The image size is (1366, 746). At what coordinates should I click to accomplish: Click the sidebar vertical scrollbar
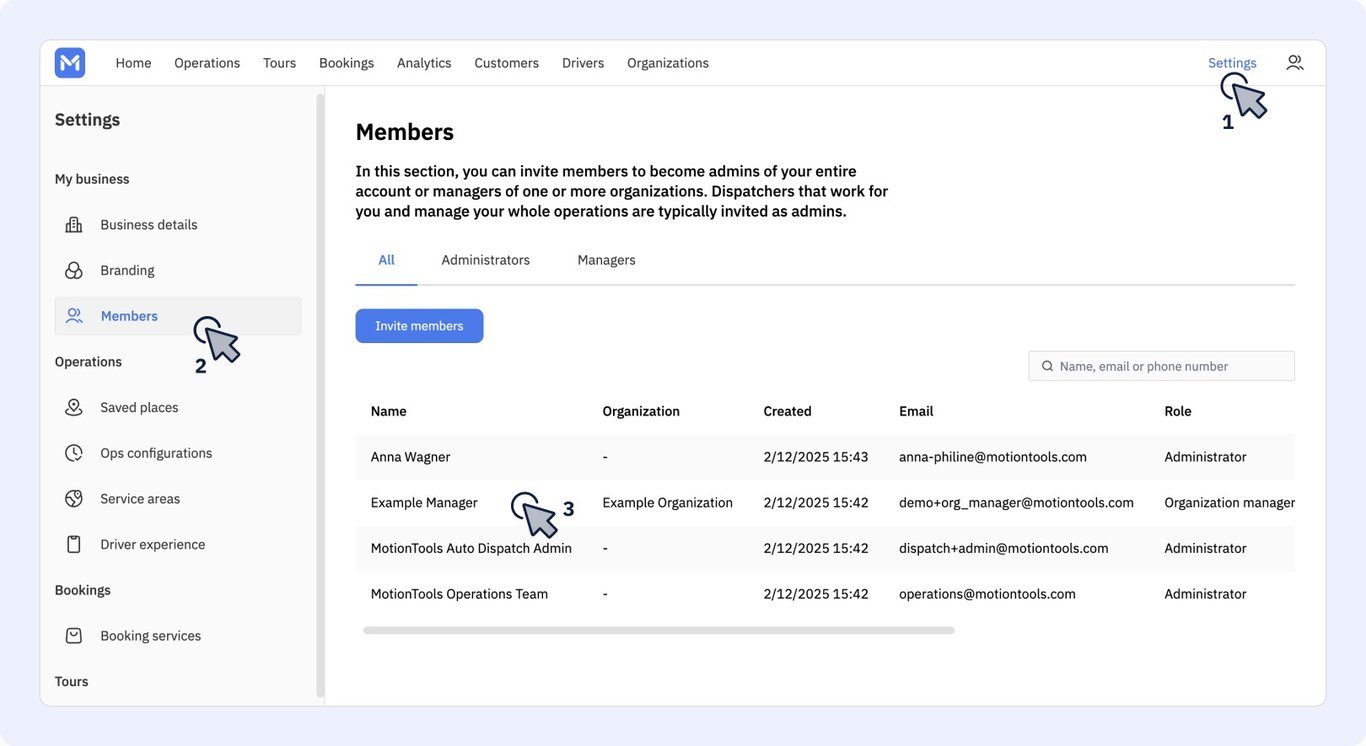(x=320, y=395)
